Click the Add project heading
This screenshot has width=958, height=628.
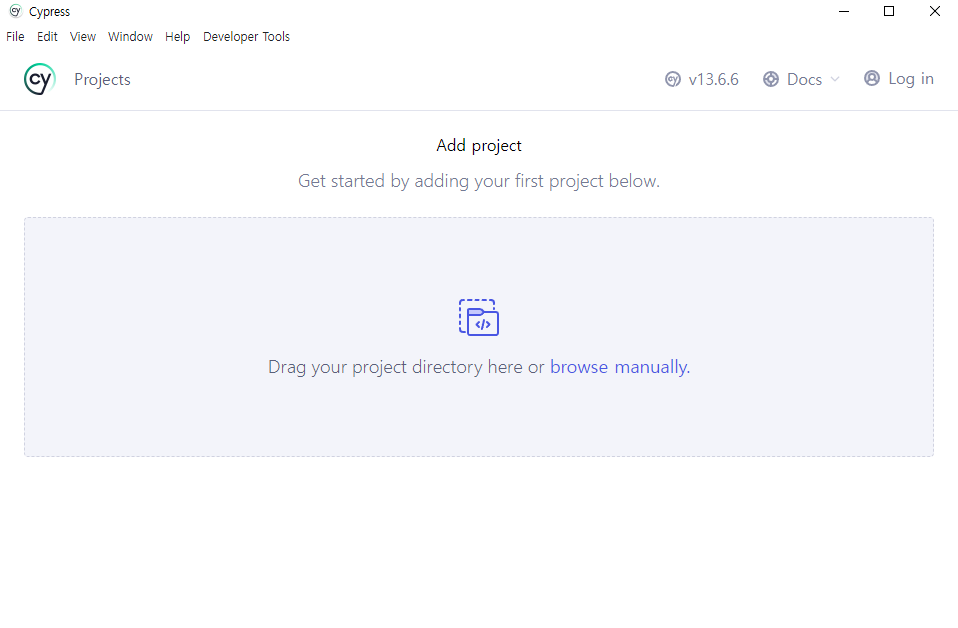(x=479, y=145)
